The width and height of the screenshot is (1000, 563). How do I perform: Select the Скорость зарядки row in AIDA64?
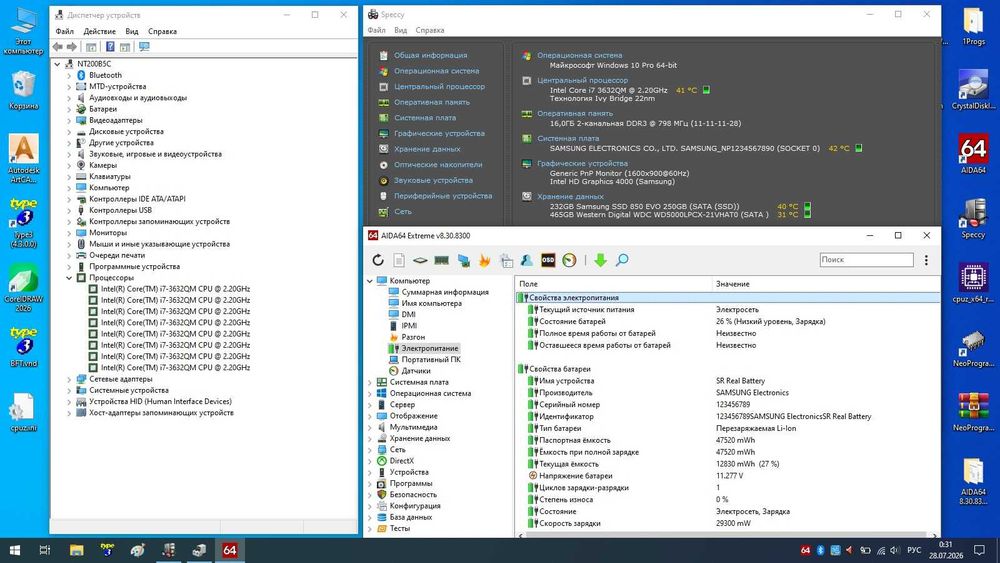[x=727, y=523]
